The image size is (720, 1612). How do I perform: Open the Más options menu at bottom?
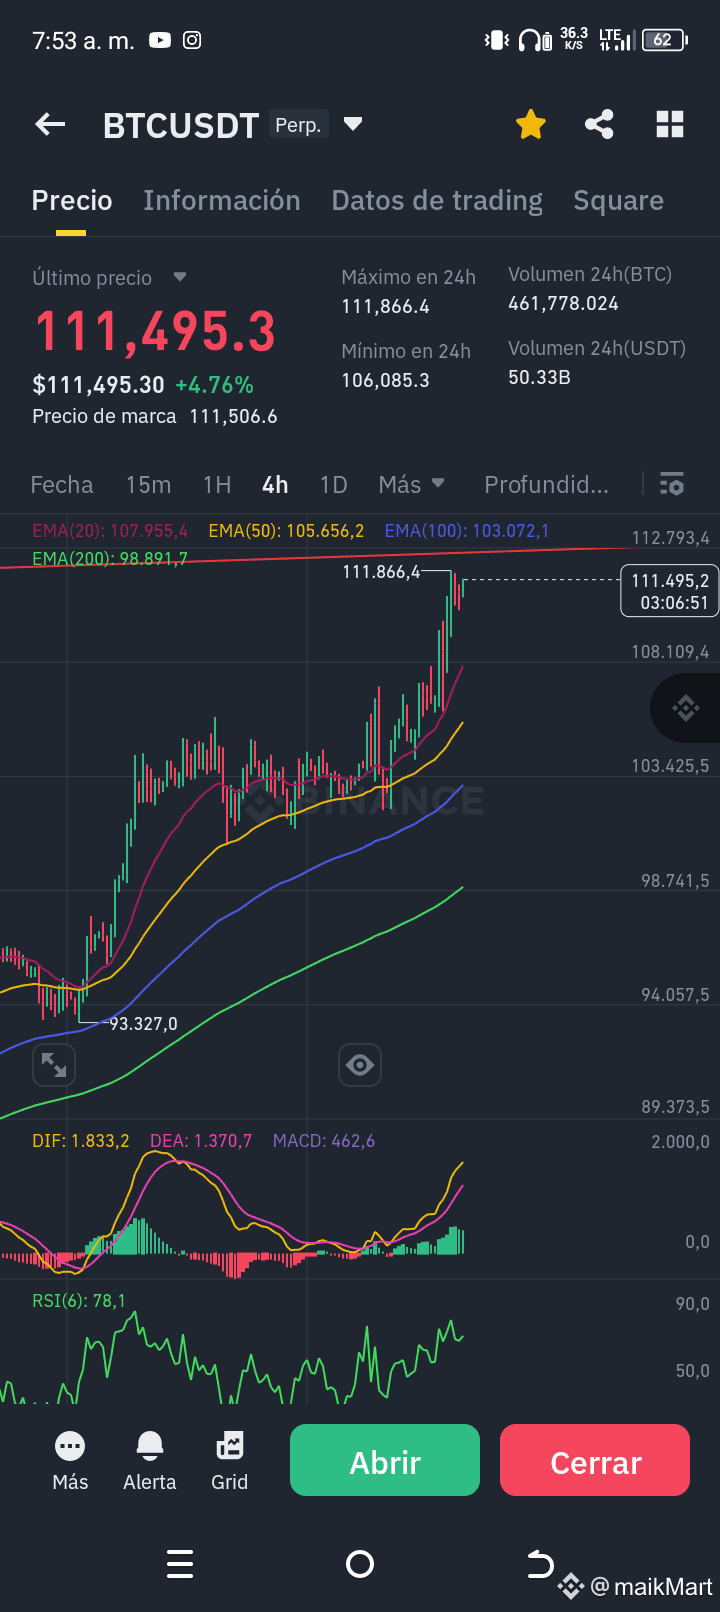(70, 1461)
